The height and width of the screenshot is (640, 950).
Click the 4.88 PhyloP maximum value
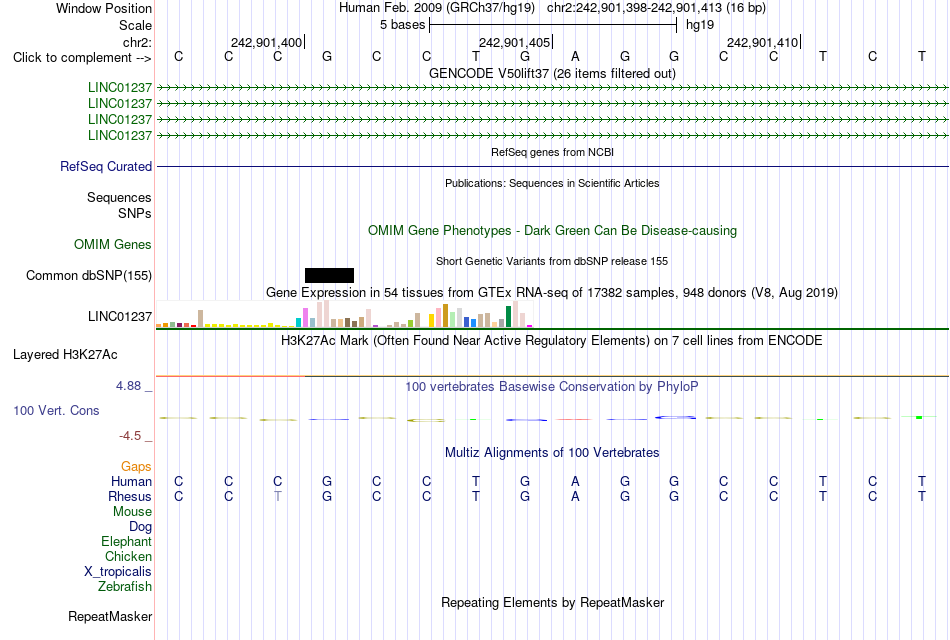[128, 385]
